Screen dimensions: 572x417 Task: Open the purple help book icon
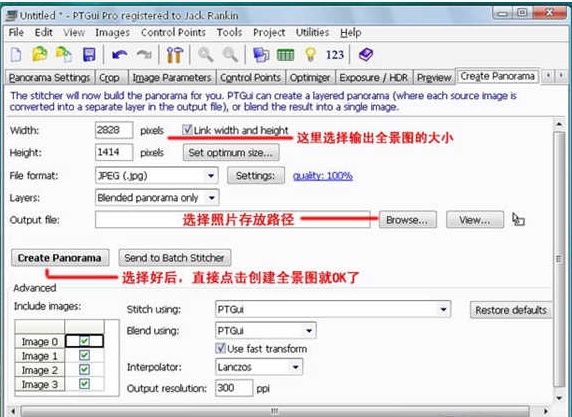[x=366, y=55]
